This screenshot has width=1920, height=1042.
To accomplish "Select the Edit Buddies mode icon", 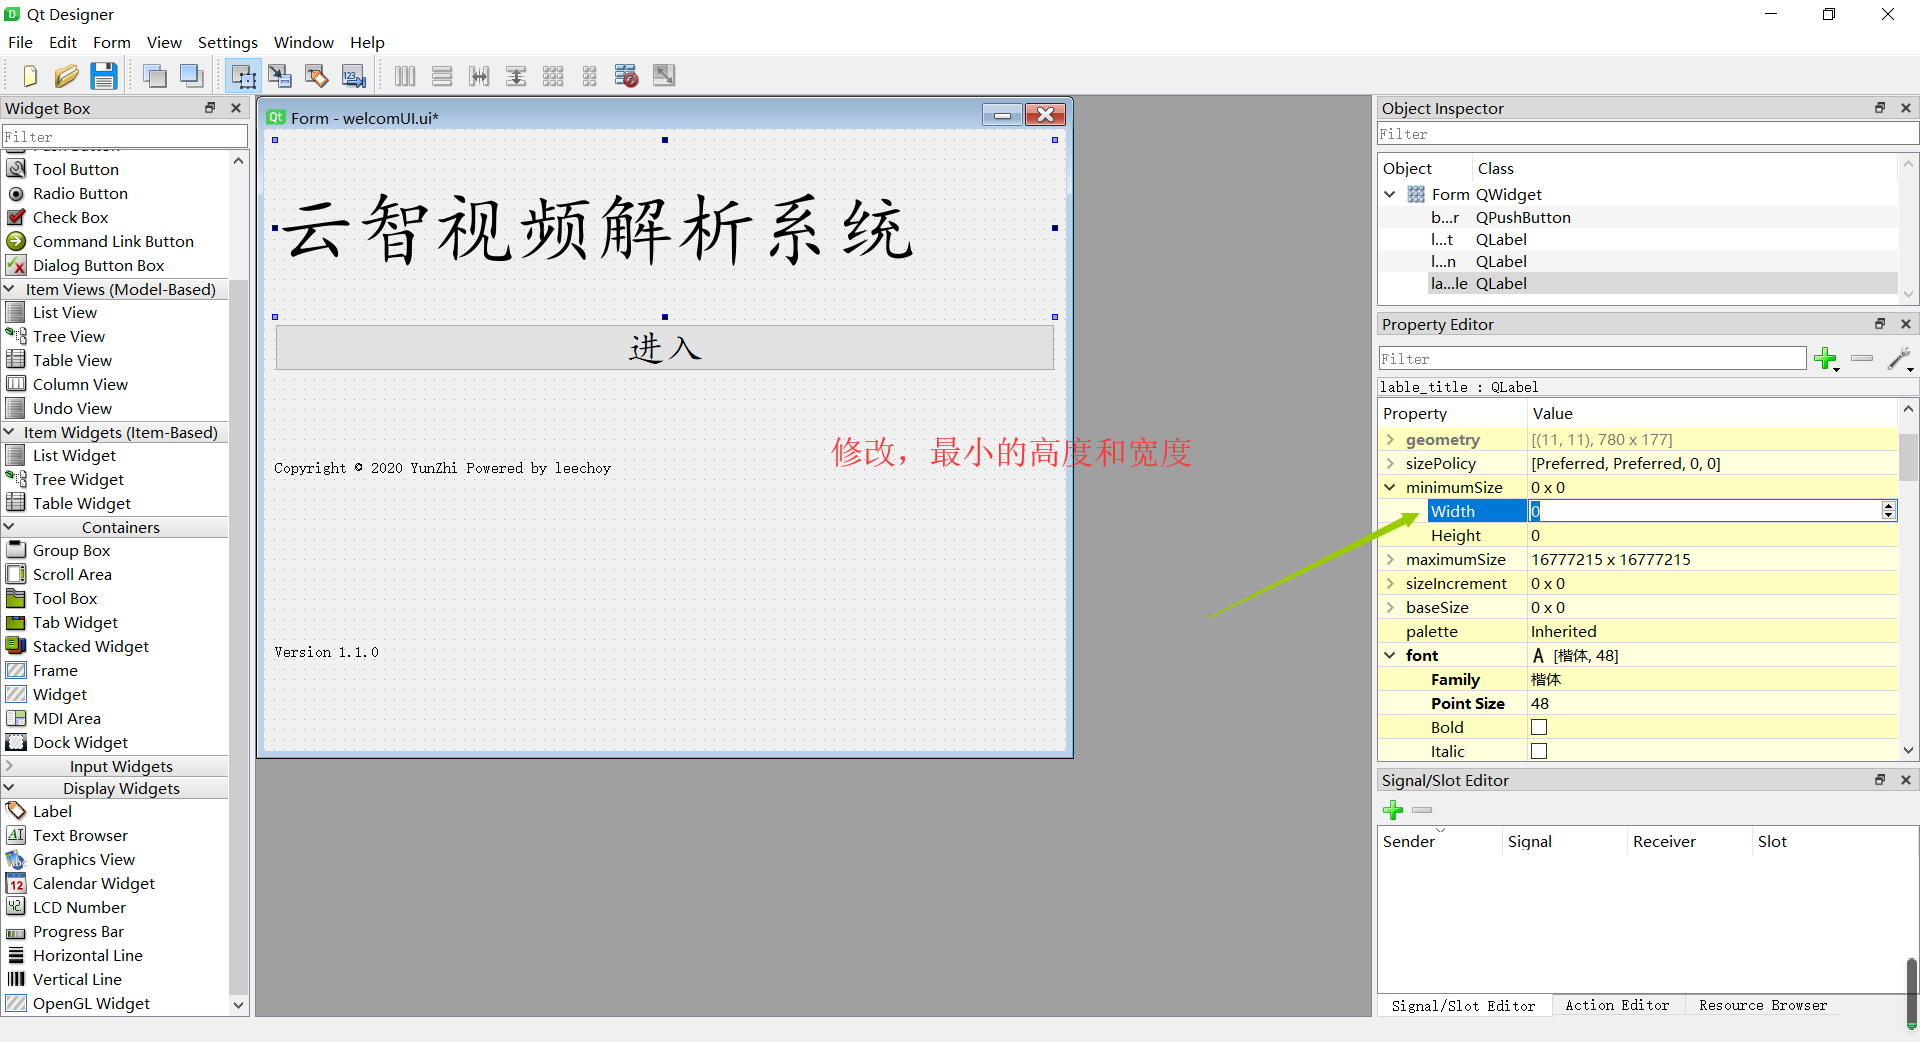I will (x=317, y=76).
